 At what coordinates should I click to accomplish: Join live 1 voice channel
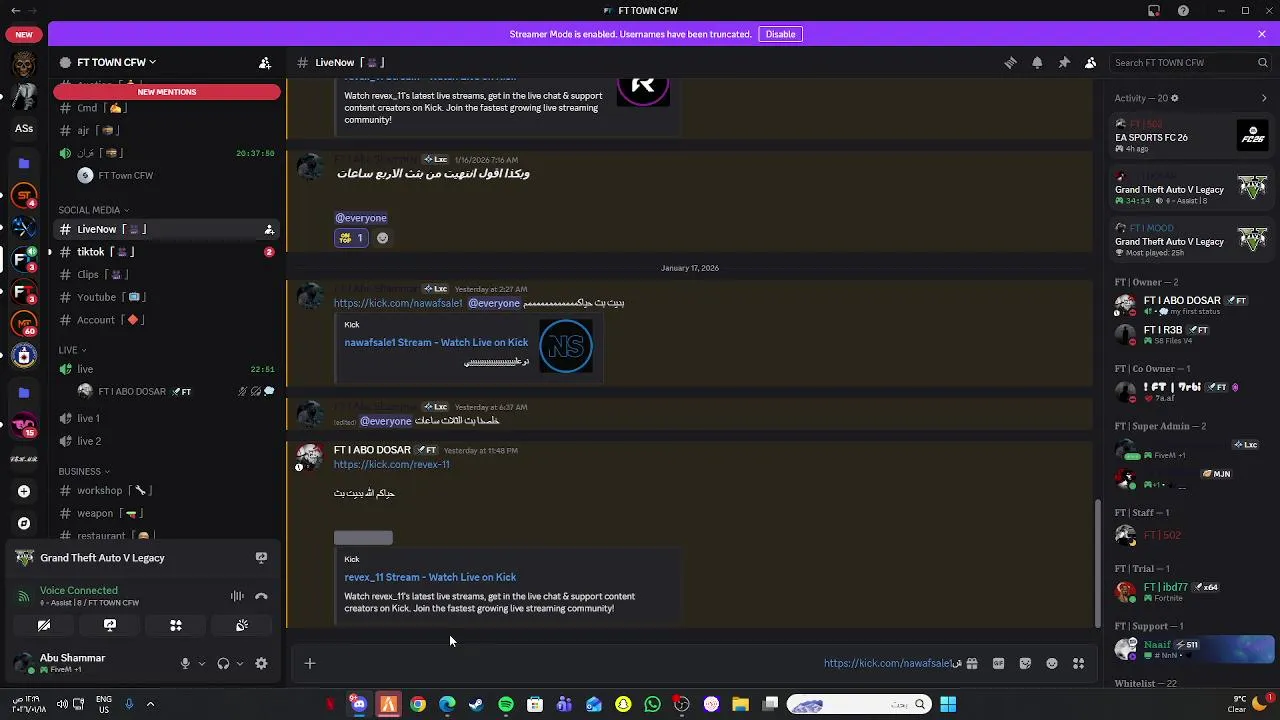(166, 418)
